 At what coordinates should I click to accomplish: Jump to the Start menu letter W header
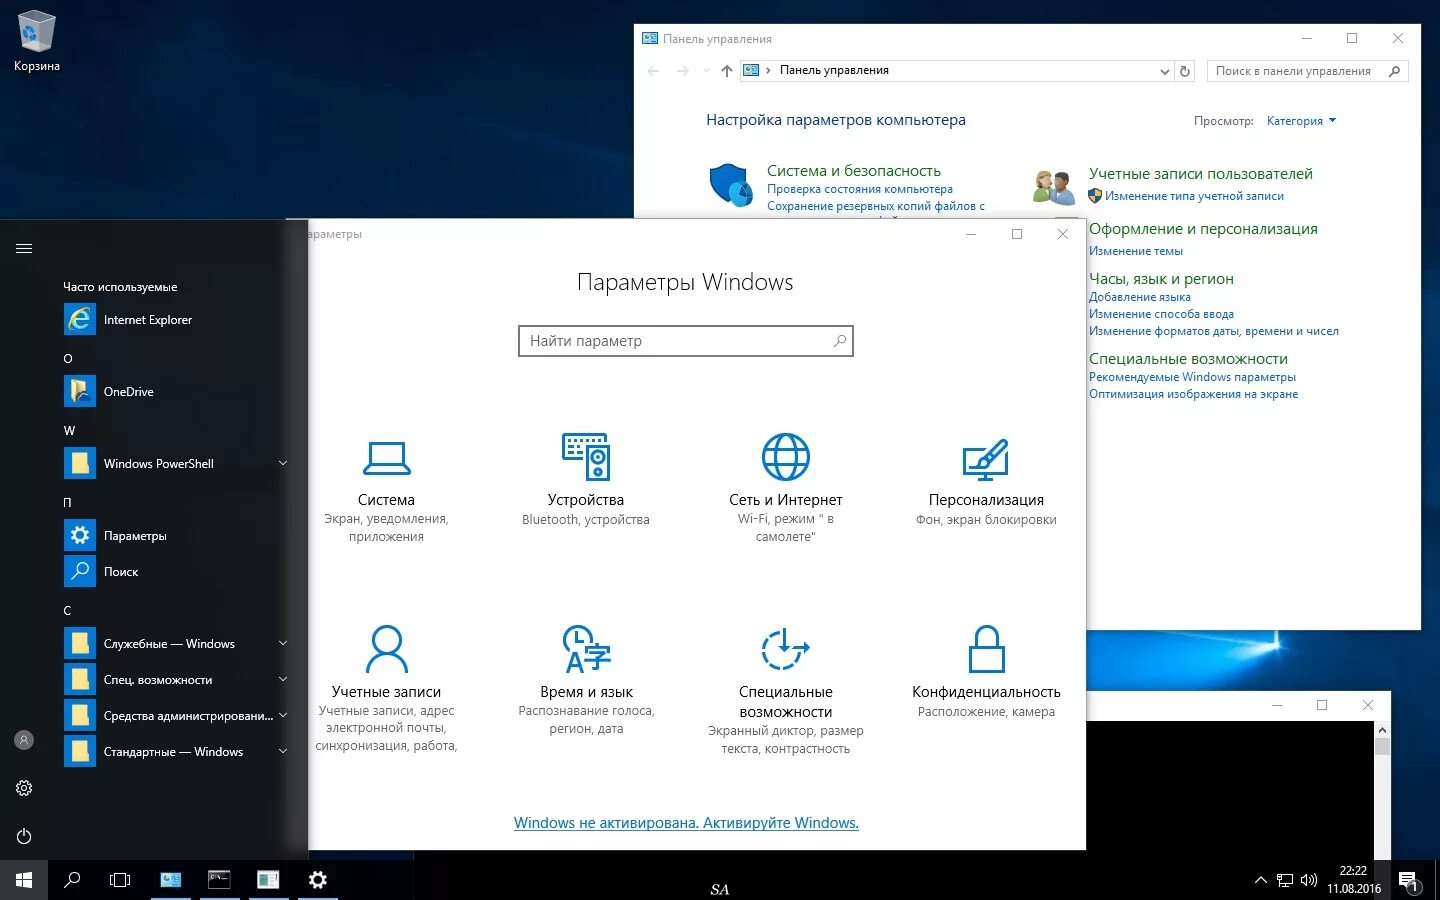click(x=69, y=431)
